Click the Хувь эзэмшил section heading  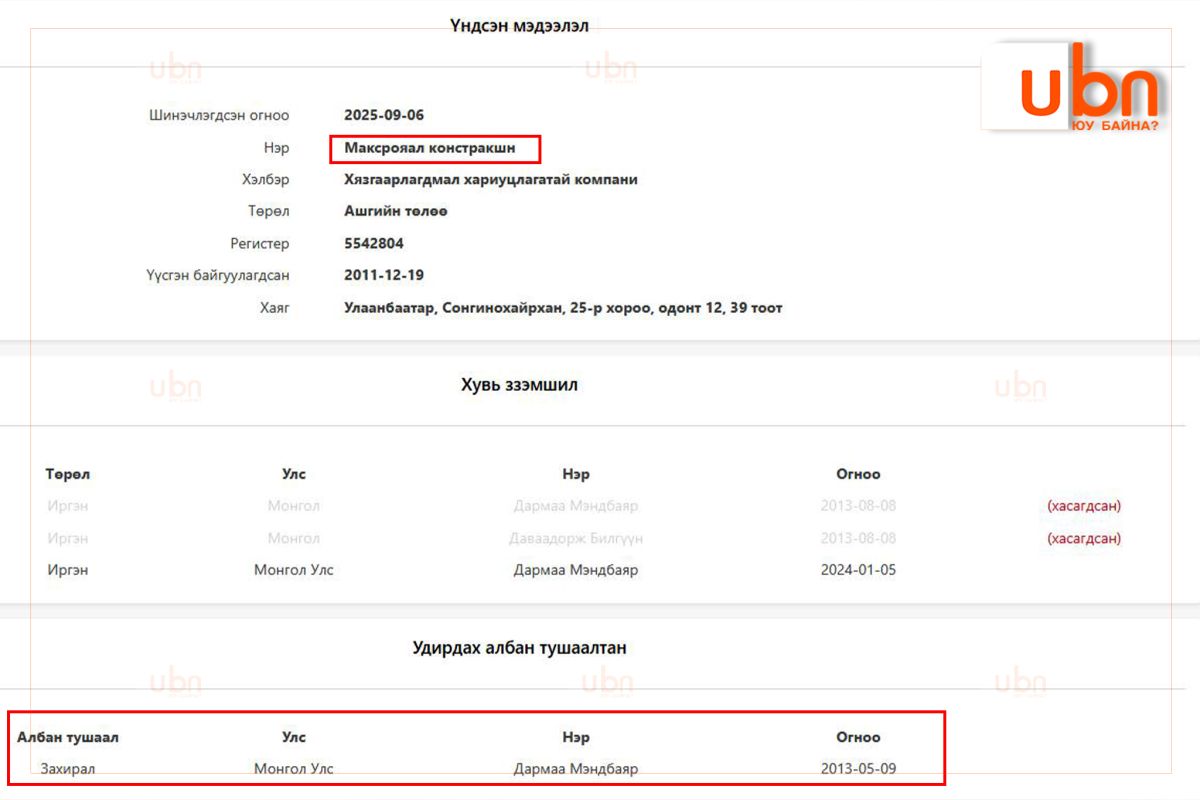point(519,385)
